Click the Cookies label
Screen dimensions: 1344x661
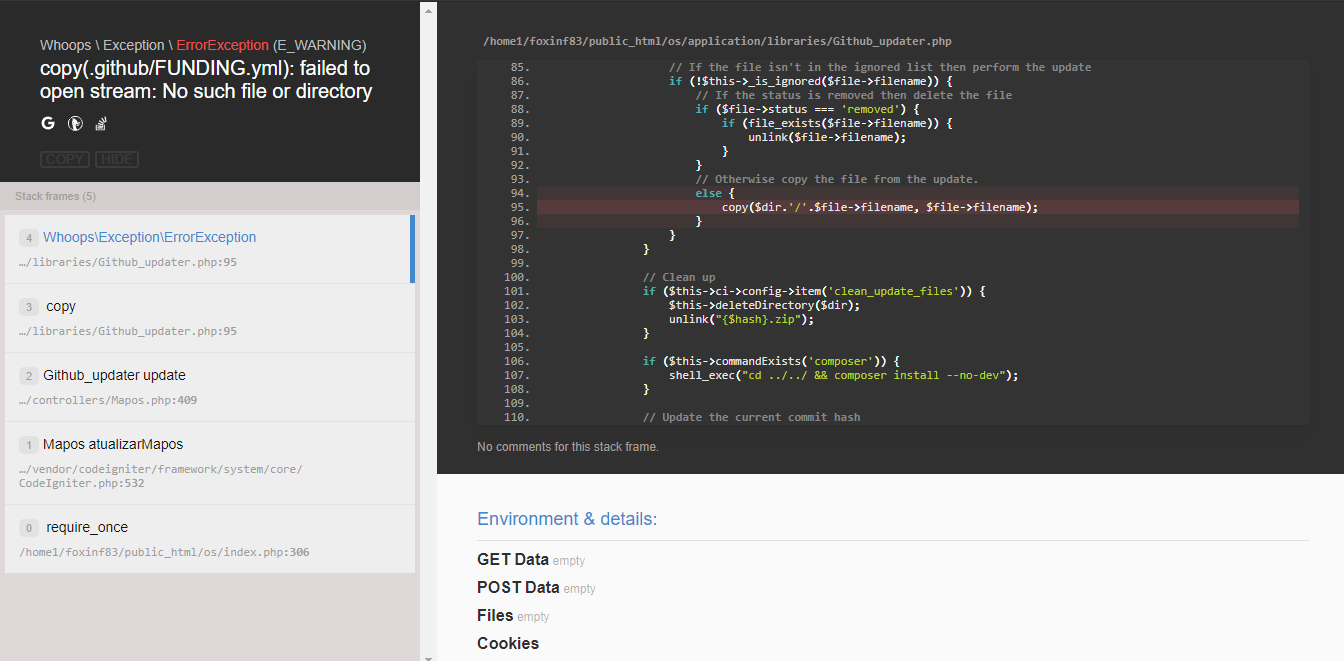508,644
